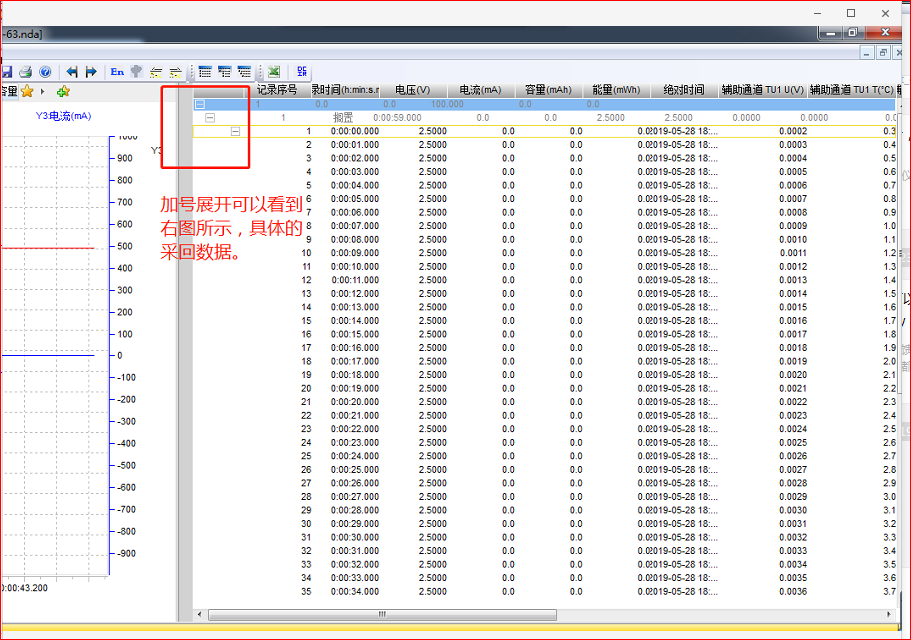Click the time cell 0:00:15.000
The width and height of the screenshot is (911, 640).
pos(354,335)
